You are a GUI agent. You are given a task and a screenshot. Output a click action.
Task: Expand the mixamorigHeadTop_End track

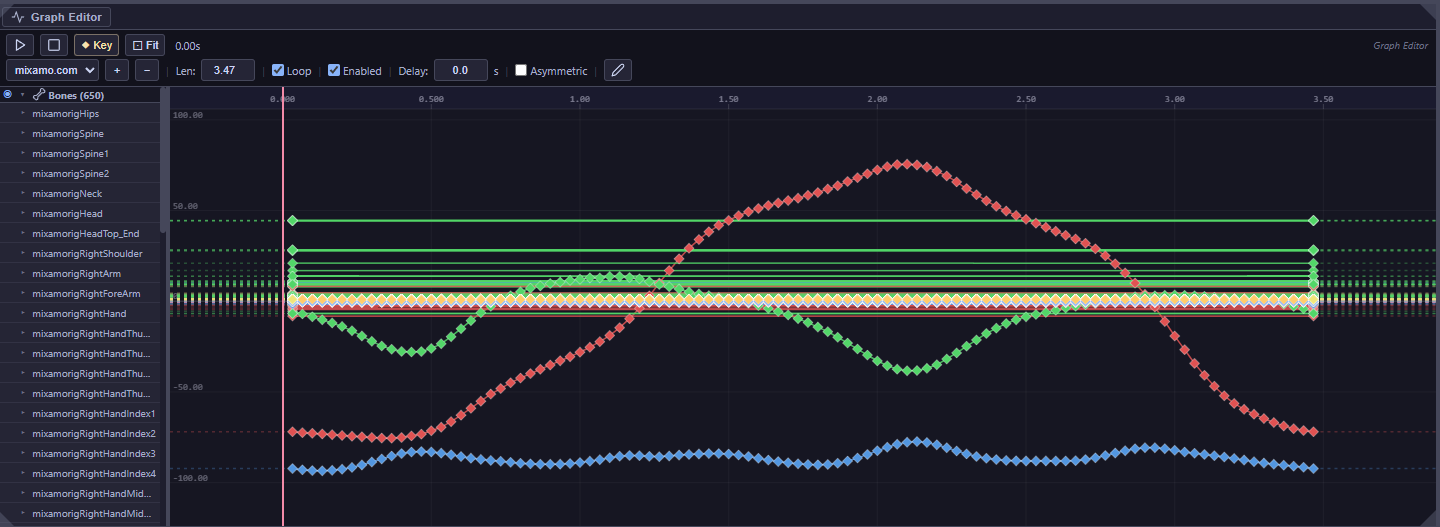[x=22, y=234]
